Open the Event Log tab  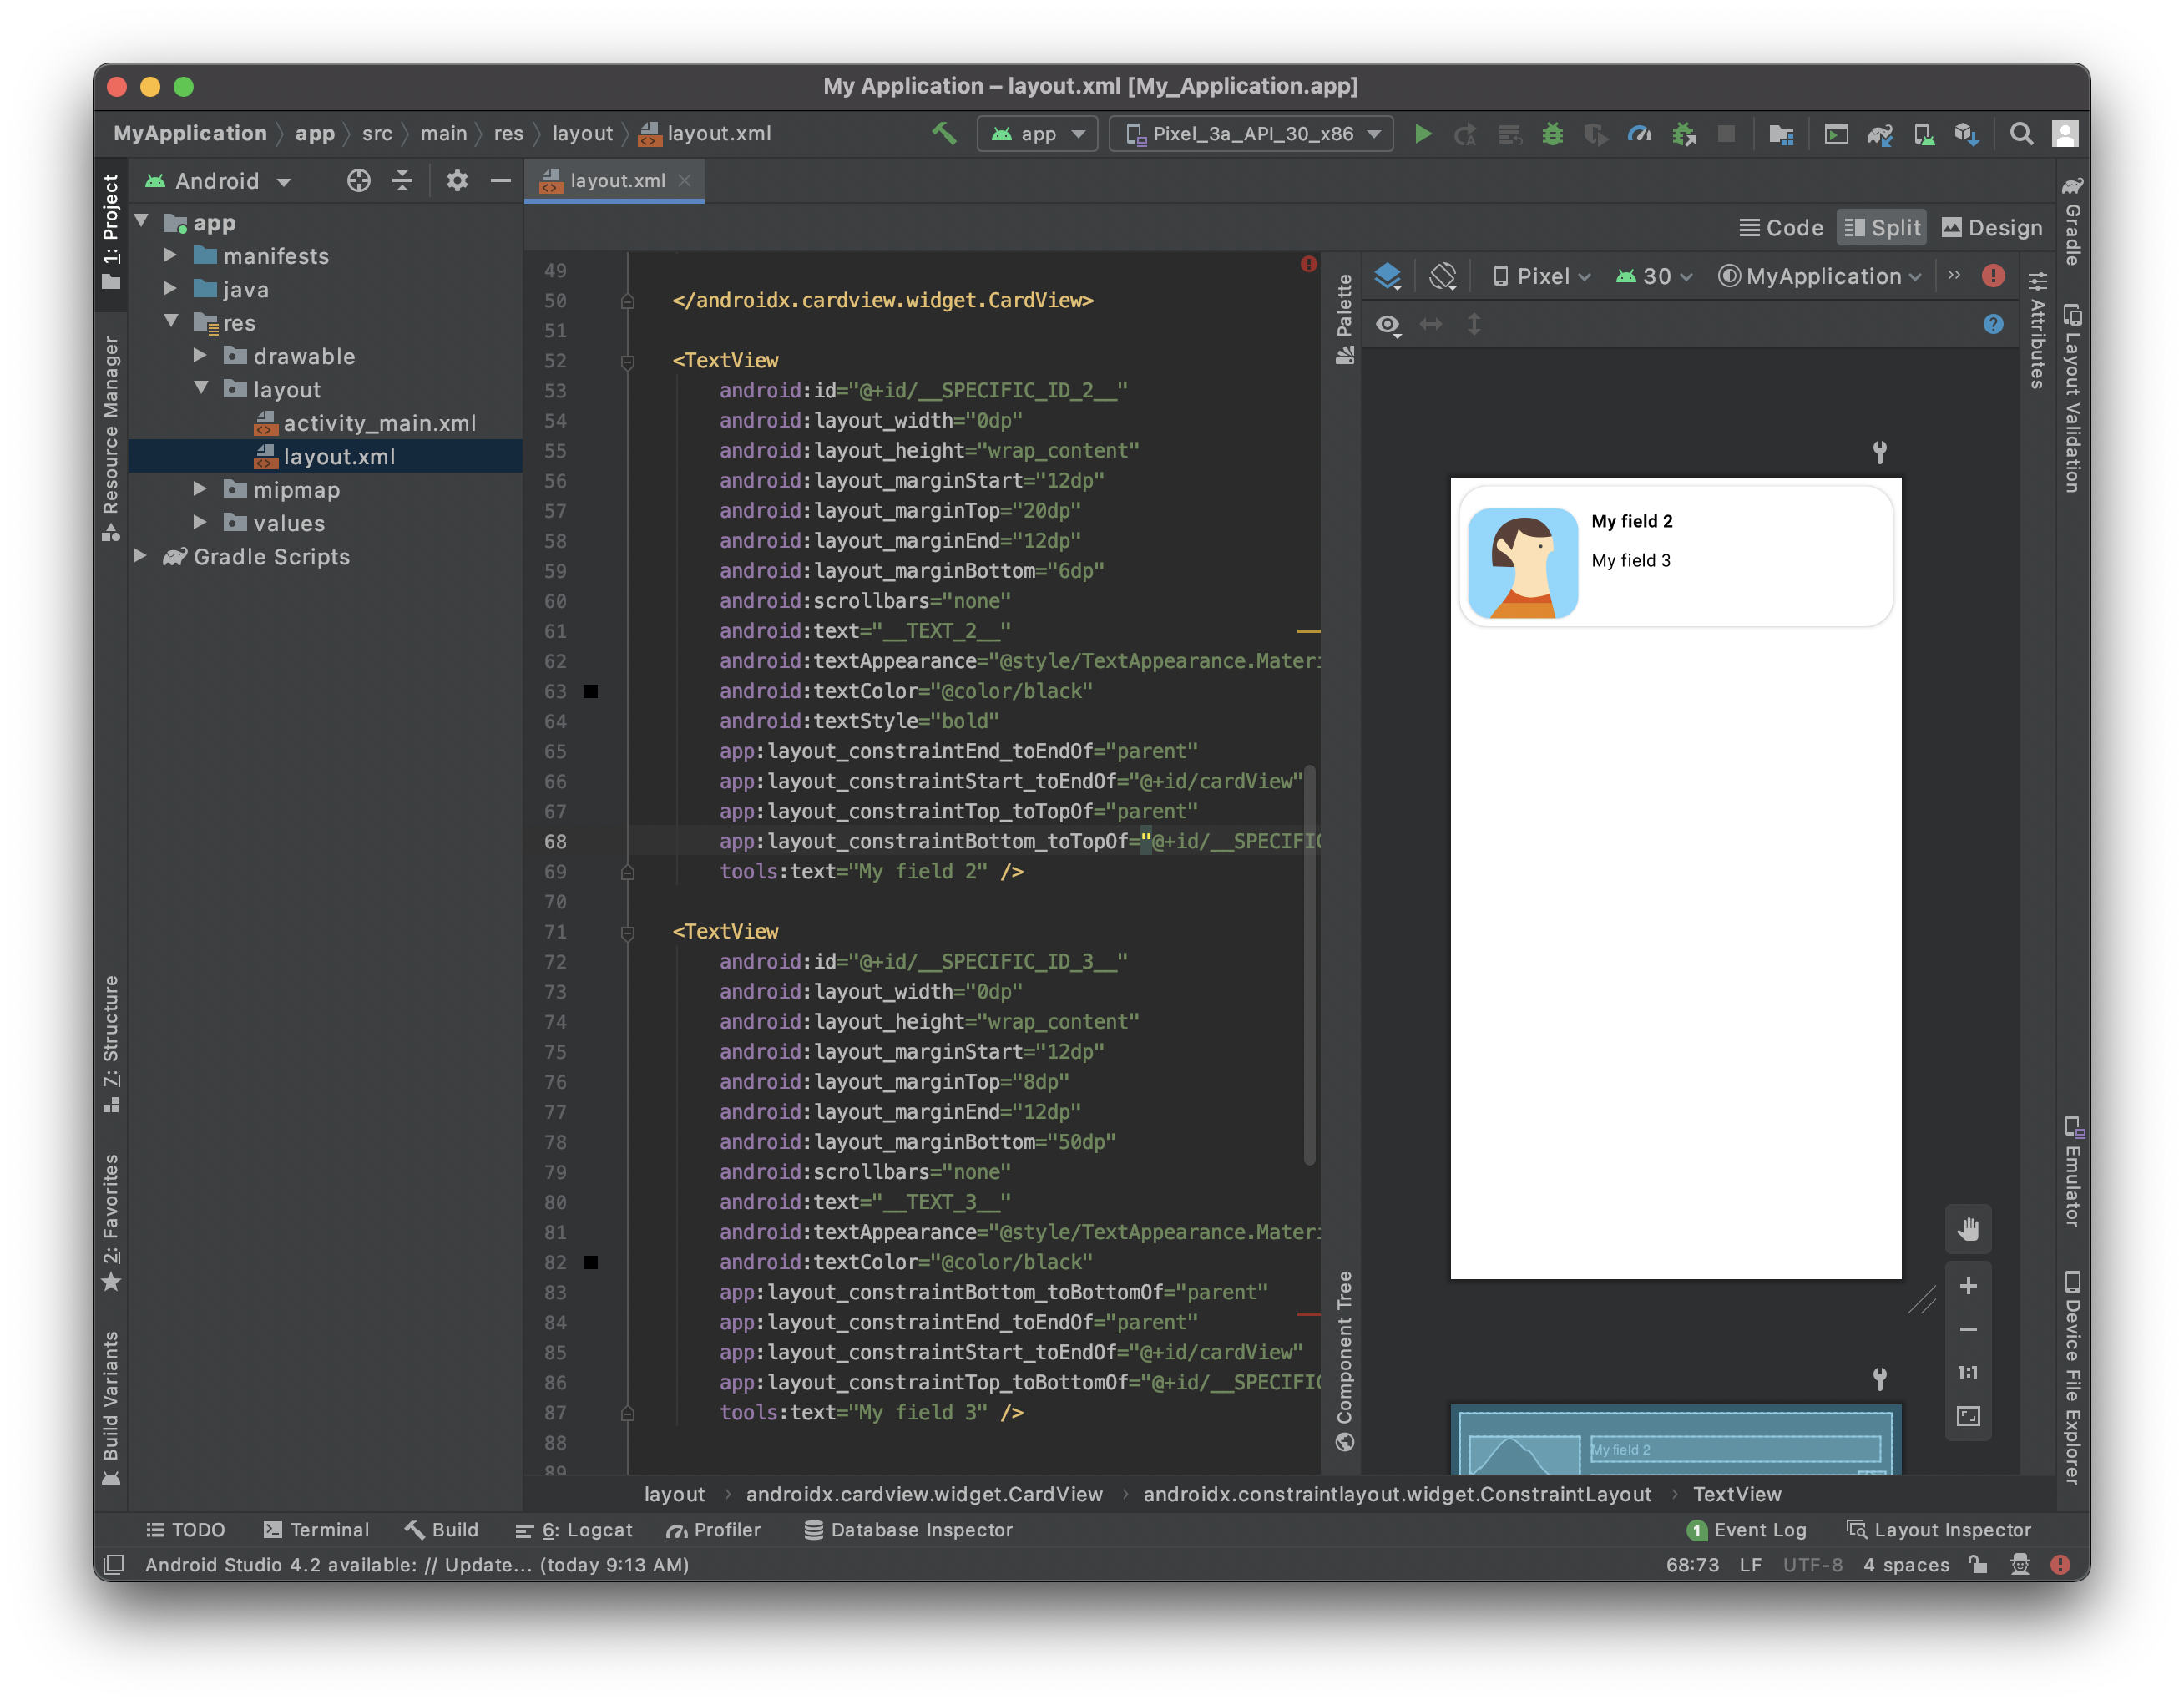(x=1747, y=1530)
